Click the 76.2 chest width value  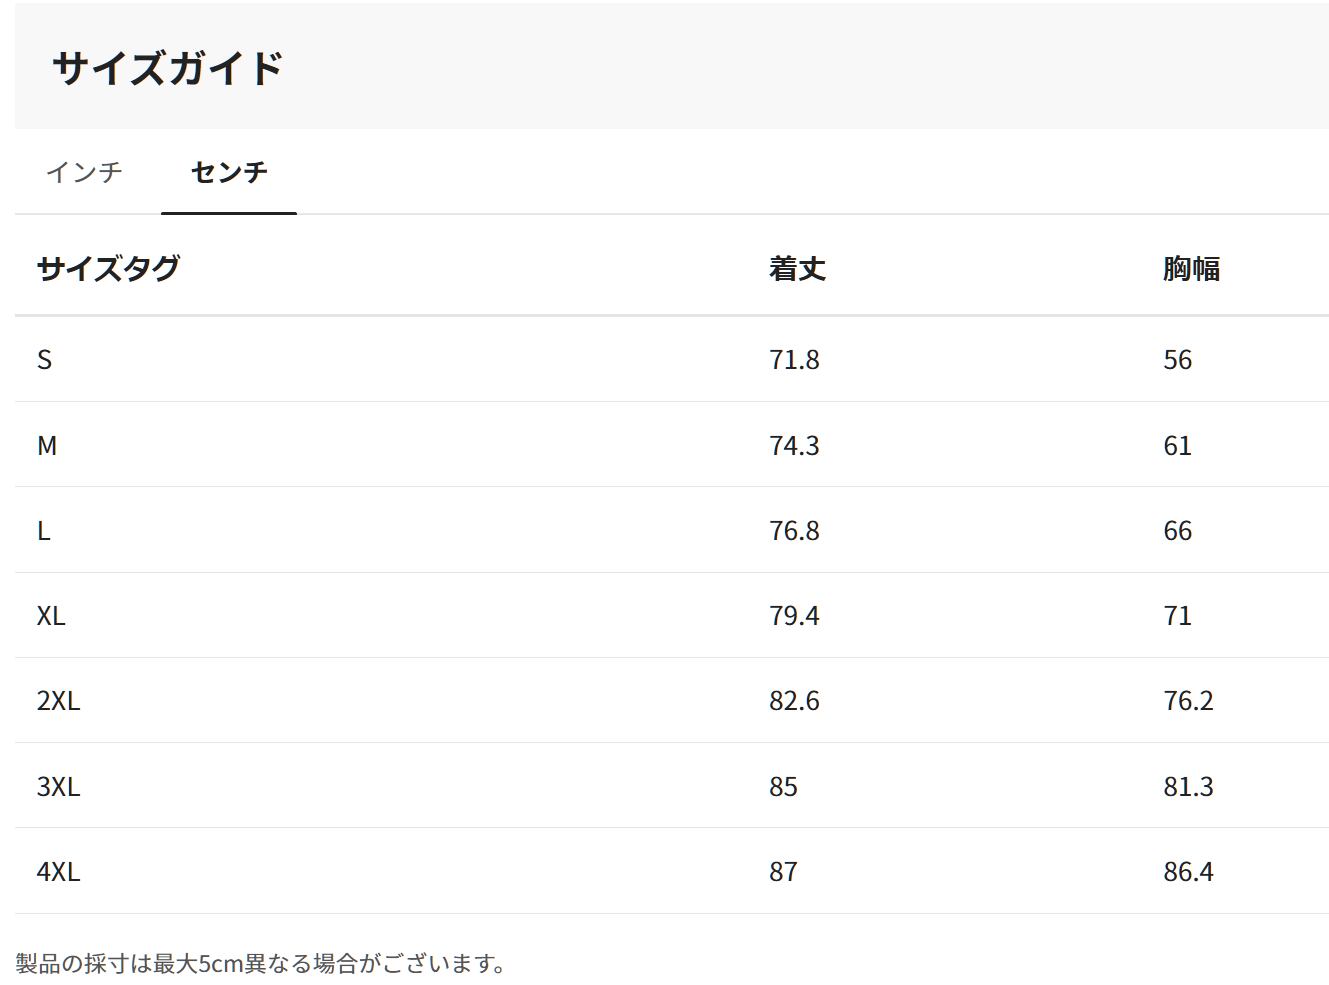point(1188,701)
